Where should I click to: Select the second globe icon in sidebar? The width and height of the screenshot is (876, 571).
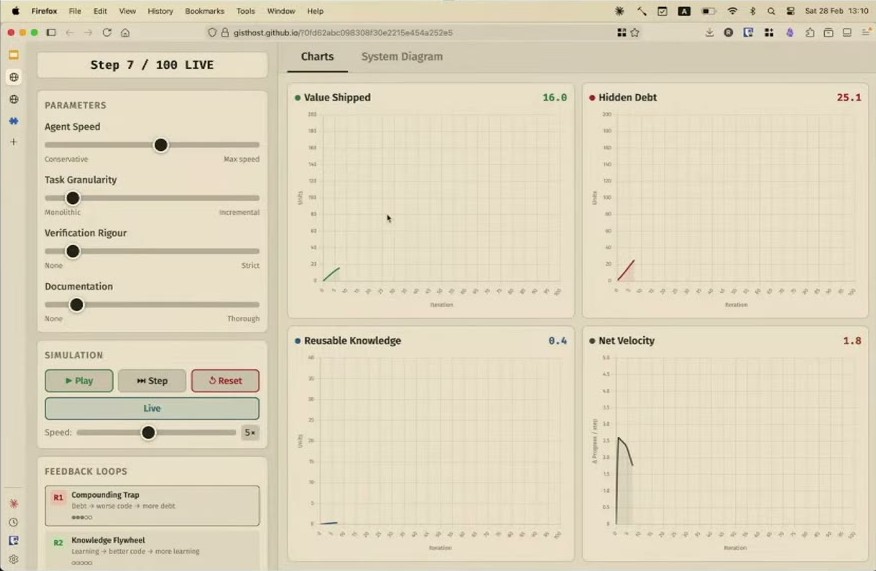(14, 99)
